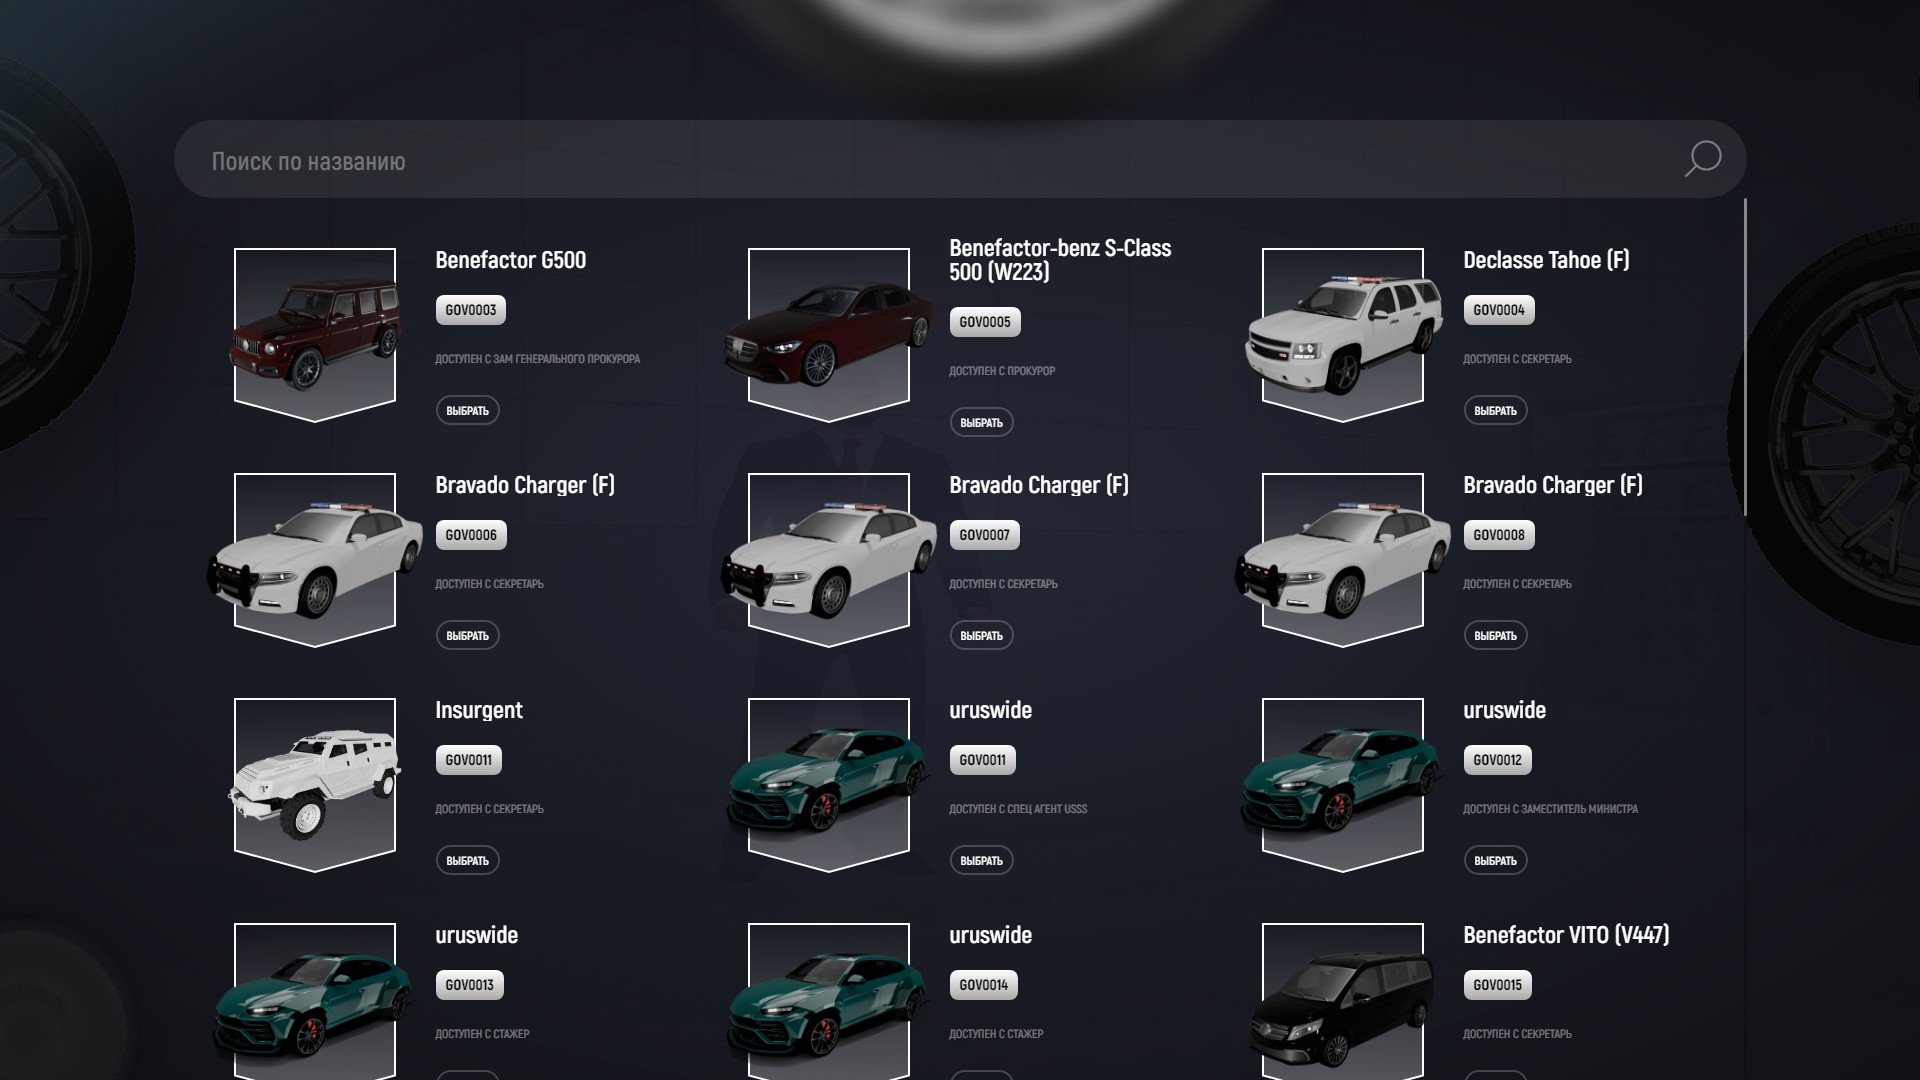The image size is (1920, 1080).
Task: Click the GOV0004 plate badge
Action: [x=1499, y=310]
